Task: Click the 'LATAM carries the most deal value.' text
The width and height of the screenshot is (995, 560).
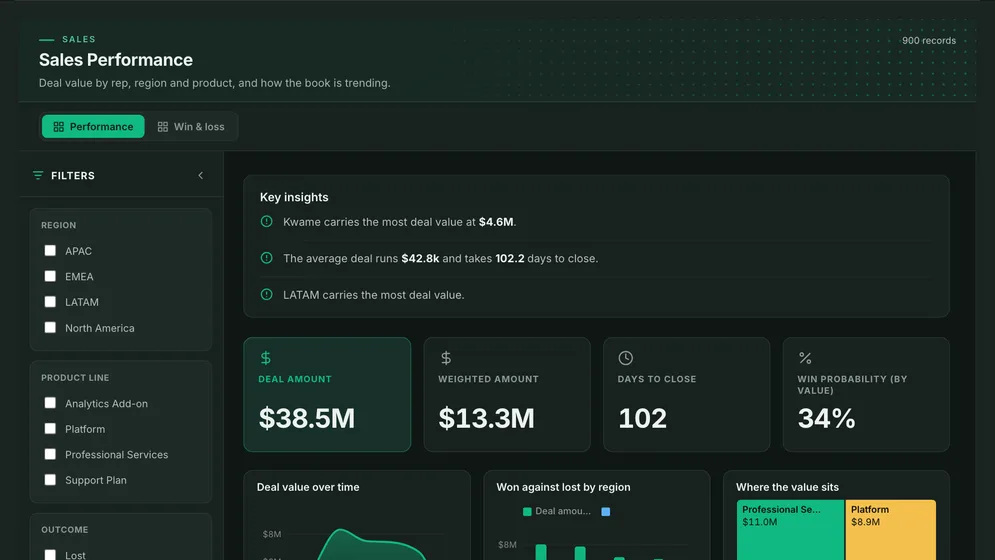Action: tap(374, 295)
